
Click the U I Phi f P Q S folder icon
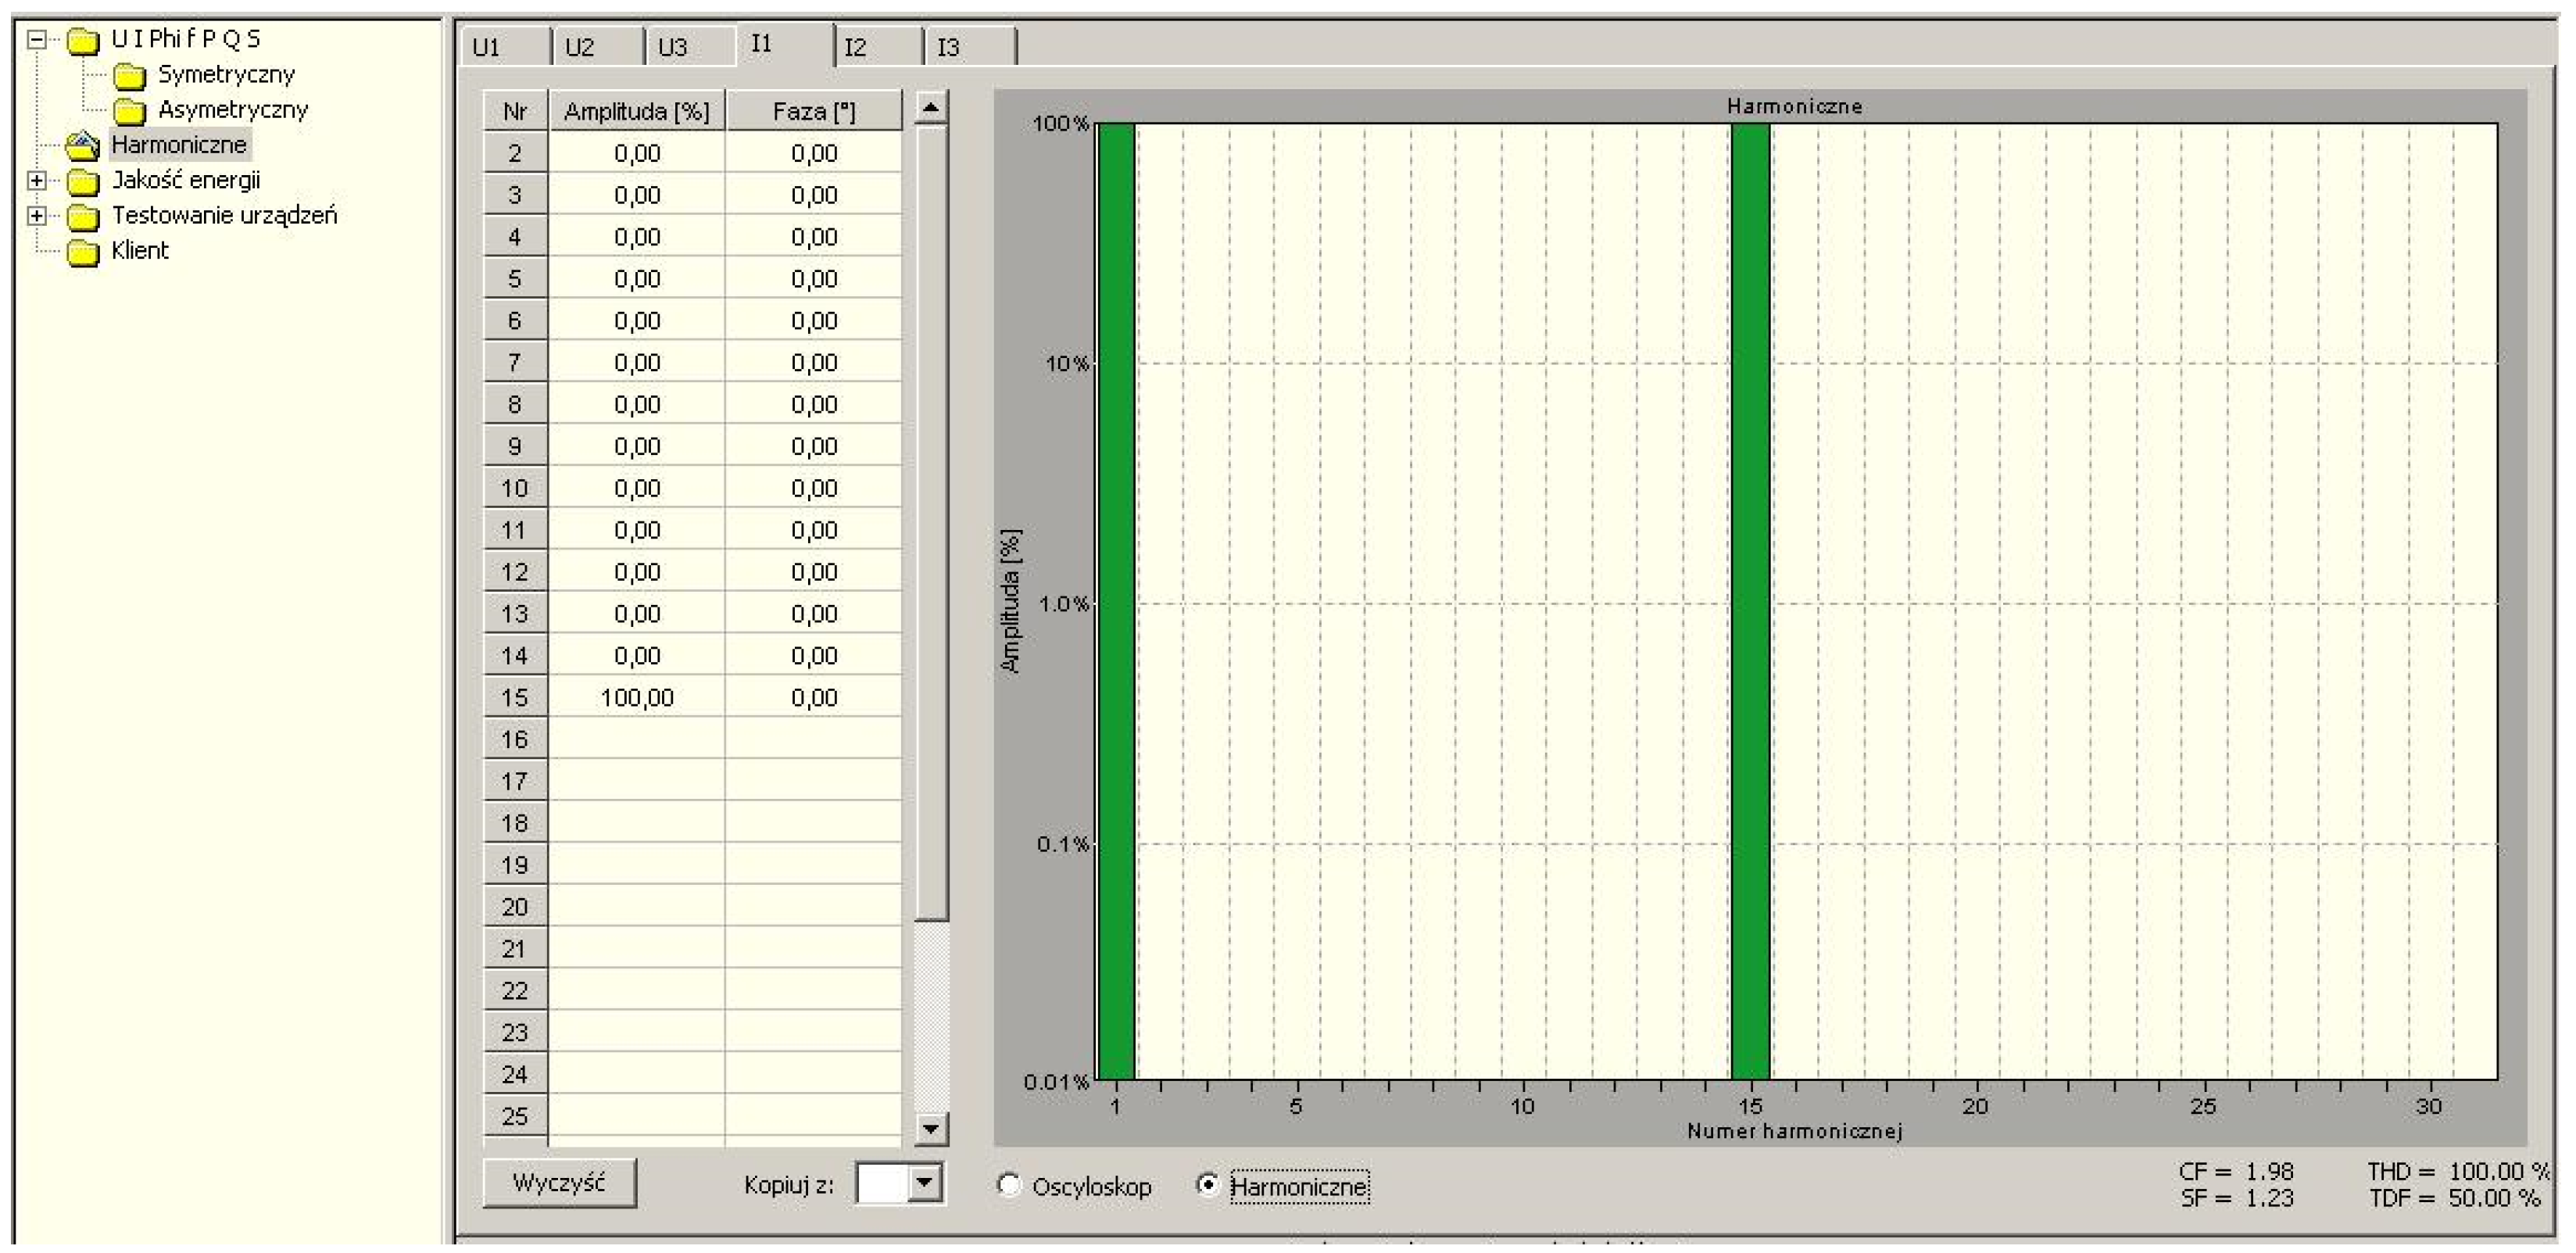(82, 41)
